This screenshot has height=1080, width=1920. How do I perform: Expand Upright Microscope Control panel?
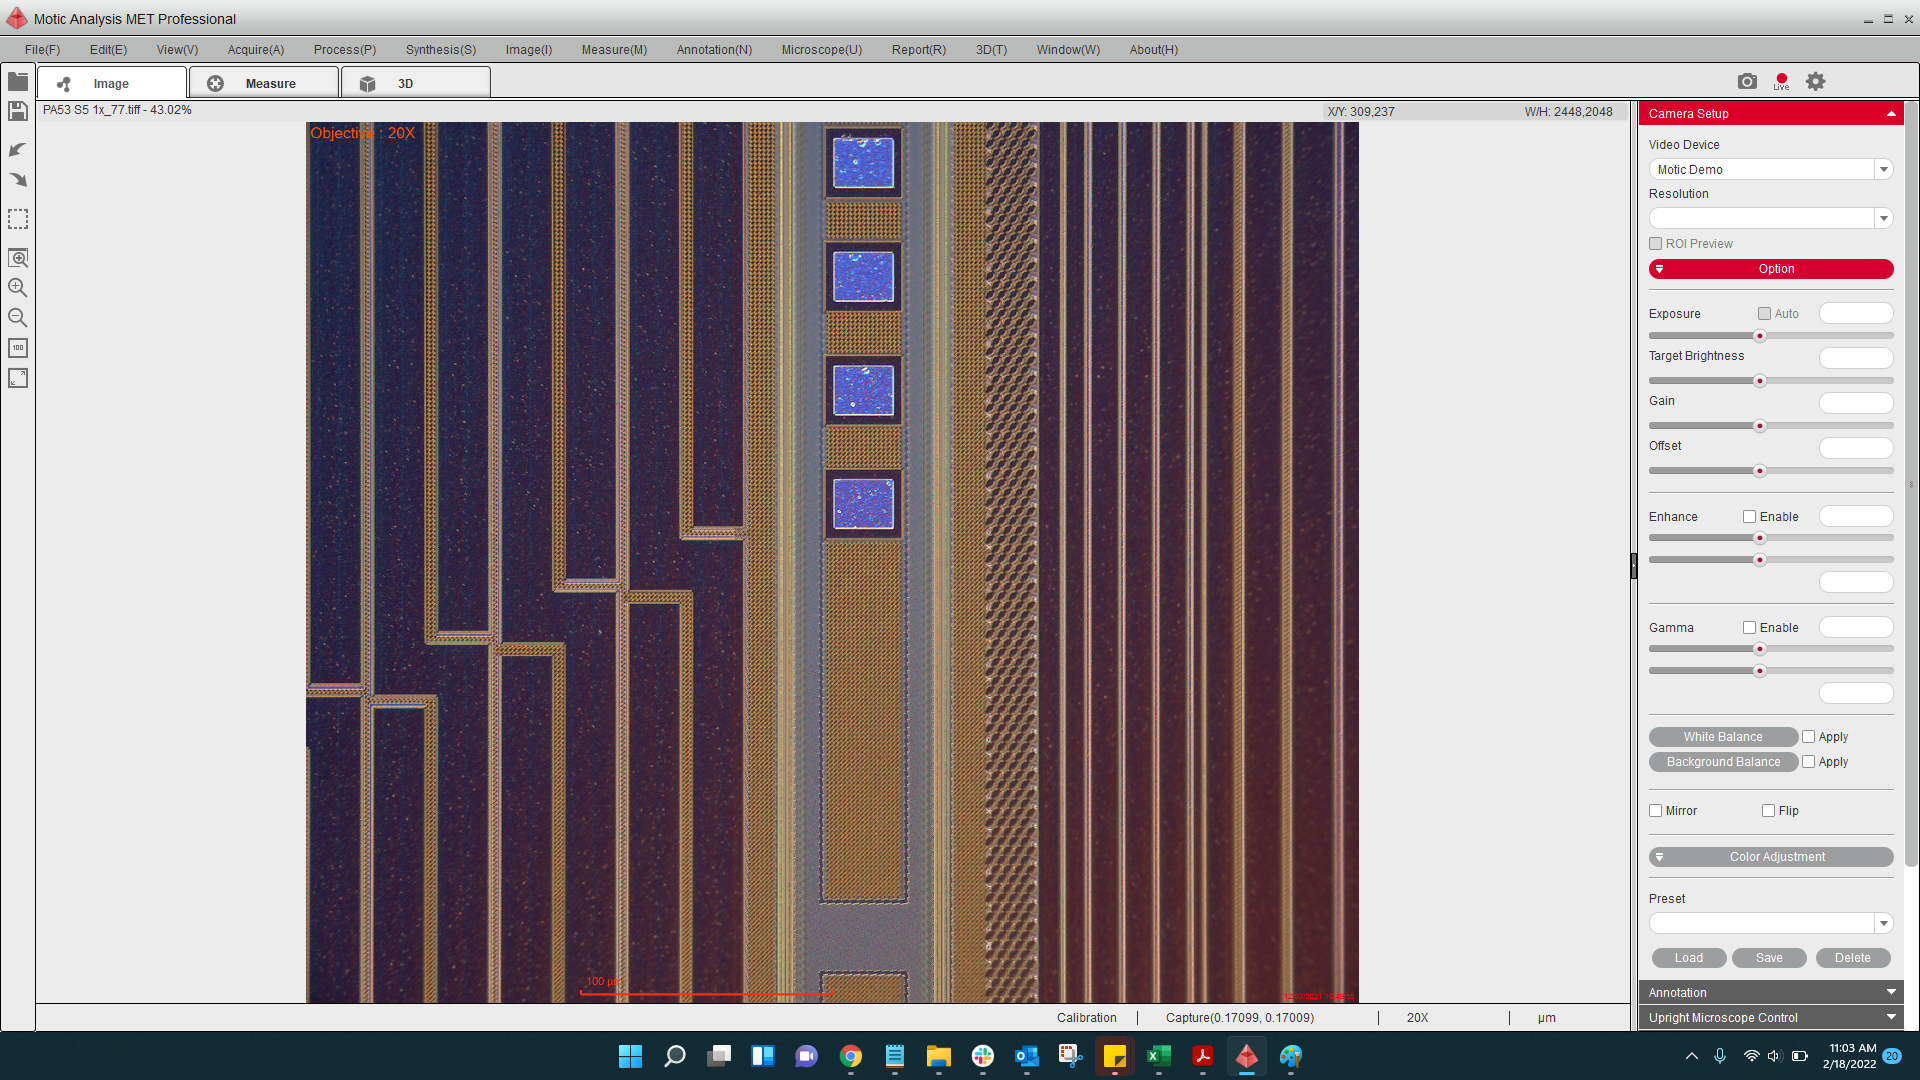(1771, 1018)
